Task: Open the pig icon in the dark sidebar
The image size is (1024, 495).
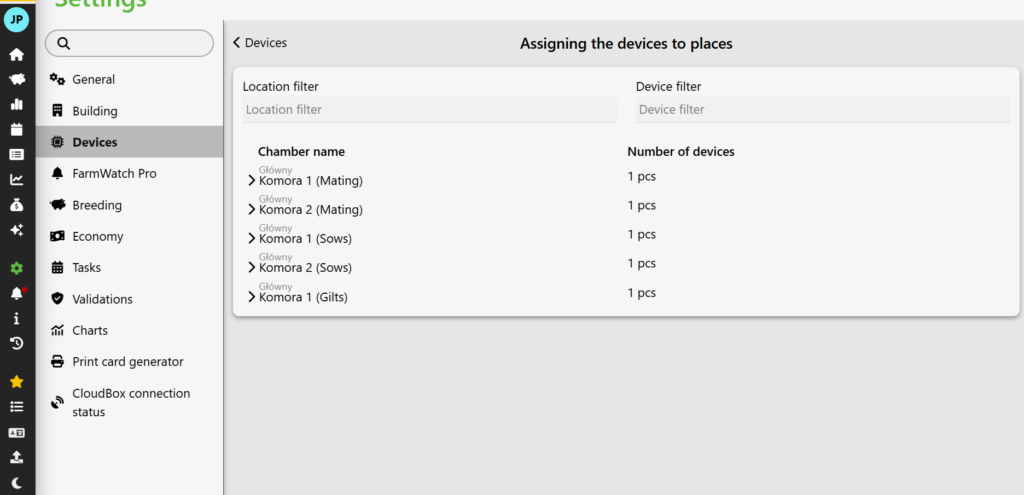Action: pos(16,79)
